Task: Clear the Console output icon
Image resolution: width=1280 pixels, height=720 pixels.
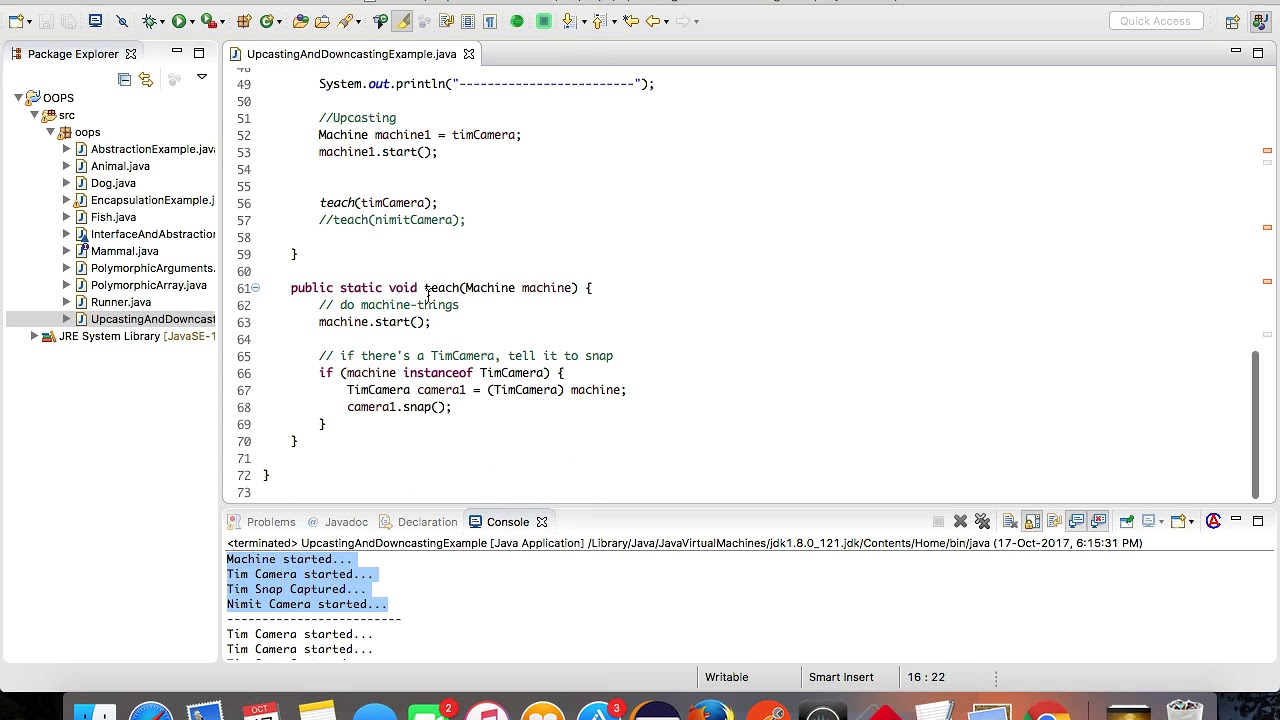Action: (x=1010, y=521)
